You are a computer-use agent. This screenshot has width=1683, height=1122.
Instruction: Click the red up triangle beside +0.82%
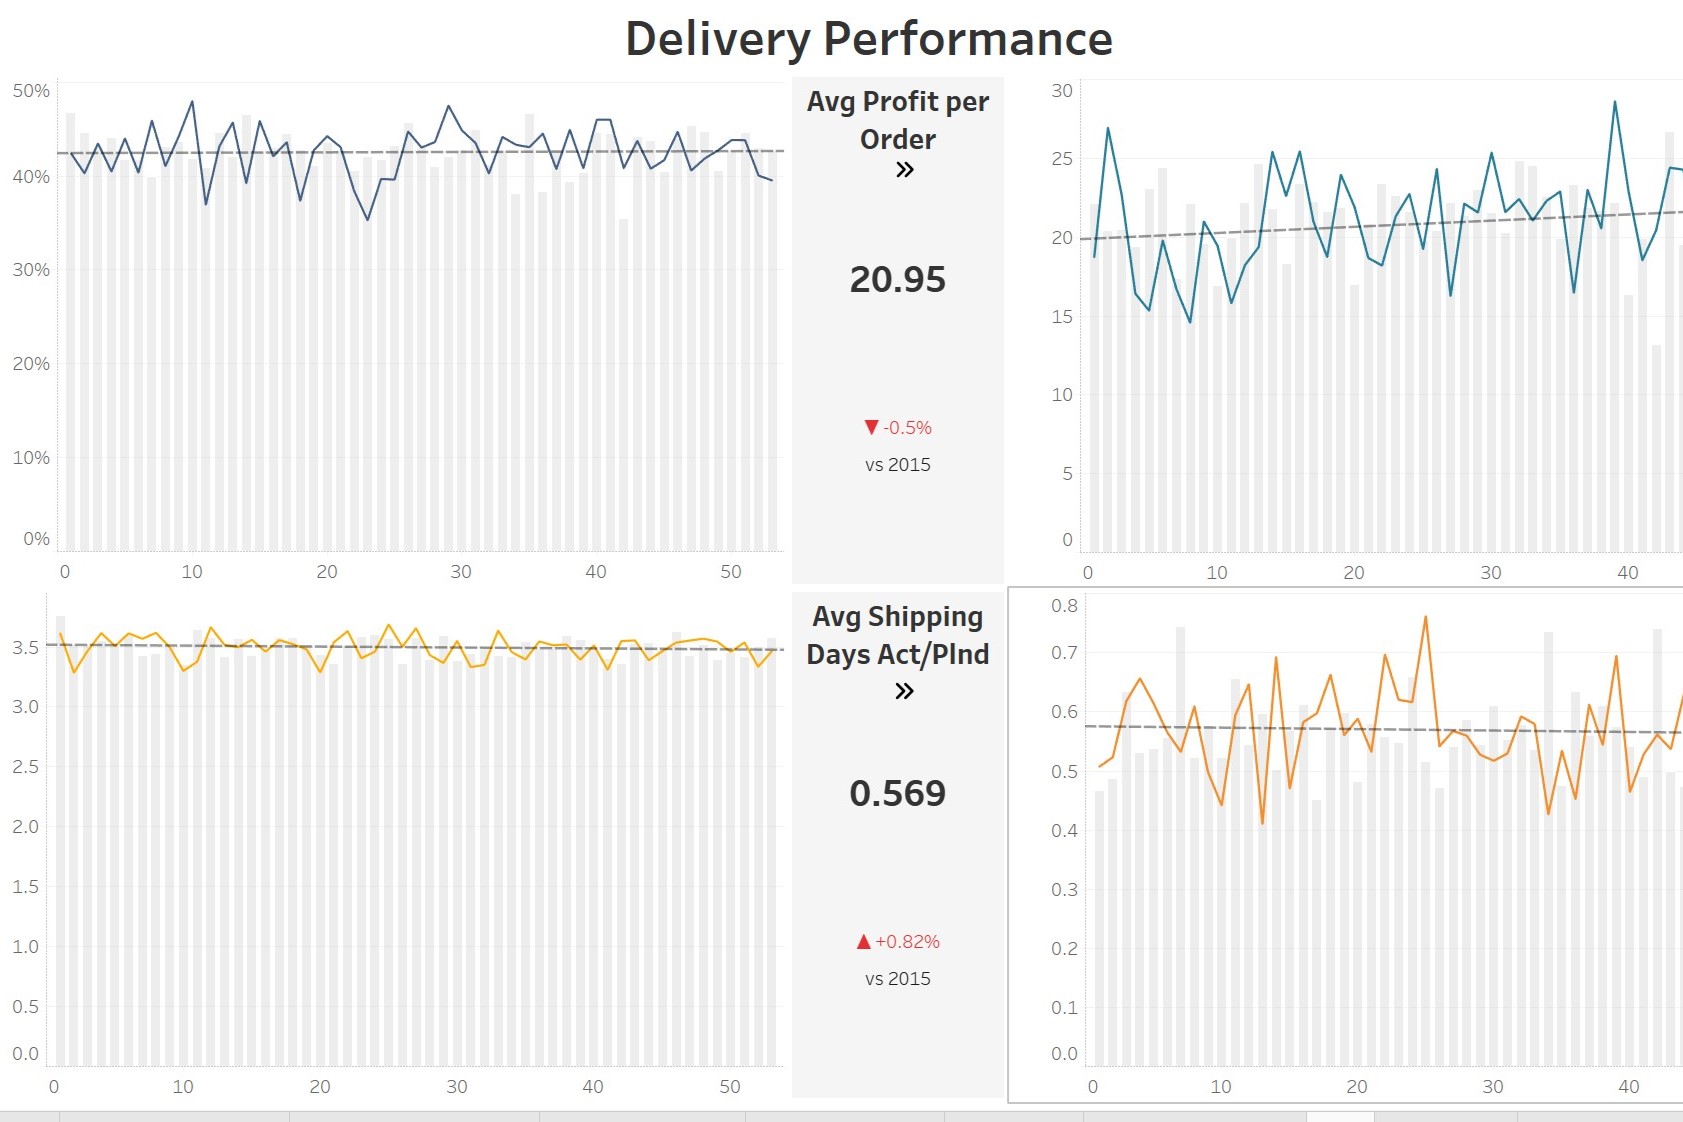(x=864, y=941)
